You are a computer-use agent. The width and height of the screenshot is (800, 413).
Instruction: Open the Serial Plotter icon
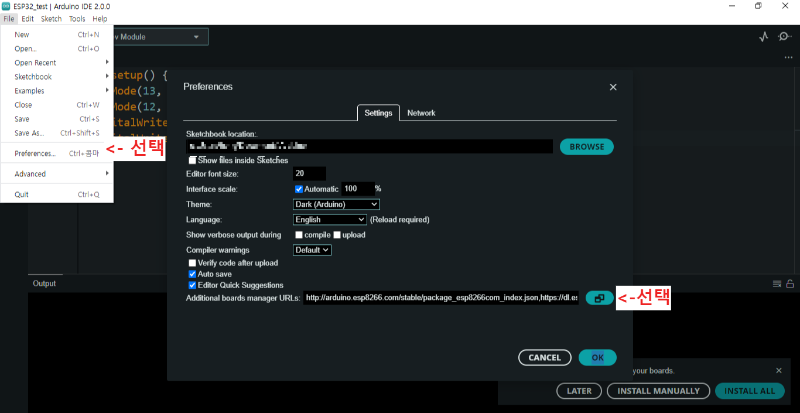(x=763, y=37)
